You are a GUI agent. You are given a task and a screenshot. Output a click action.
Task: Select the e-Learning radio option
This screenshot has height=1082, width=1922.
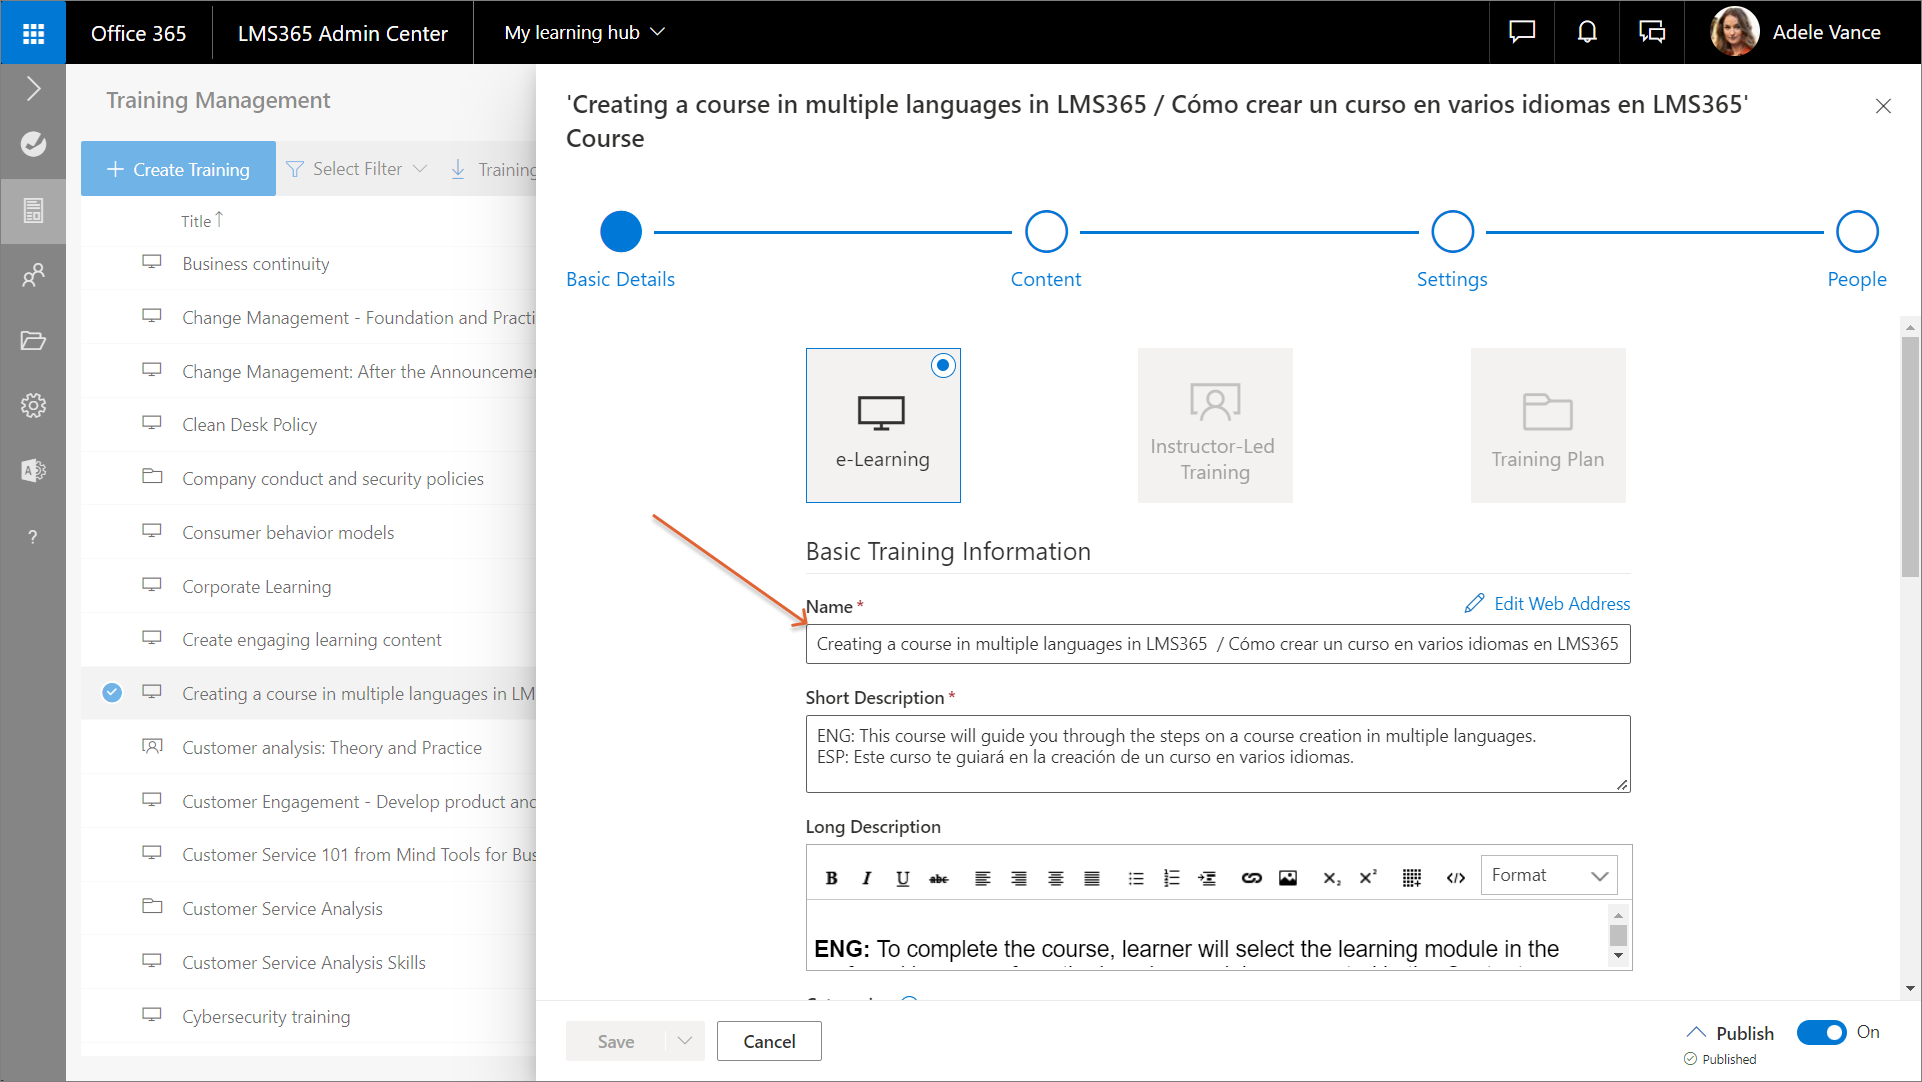943,366
